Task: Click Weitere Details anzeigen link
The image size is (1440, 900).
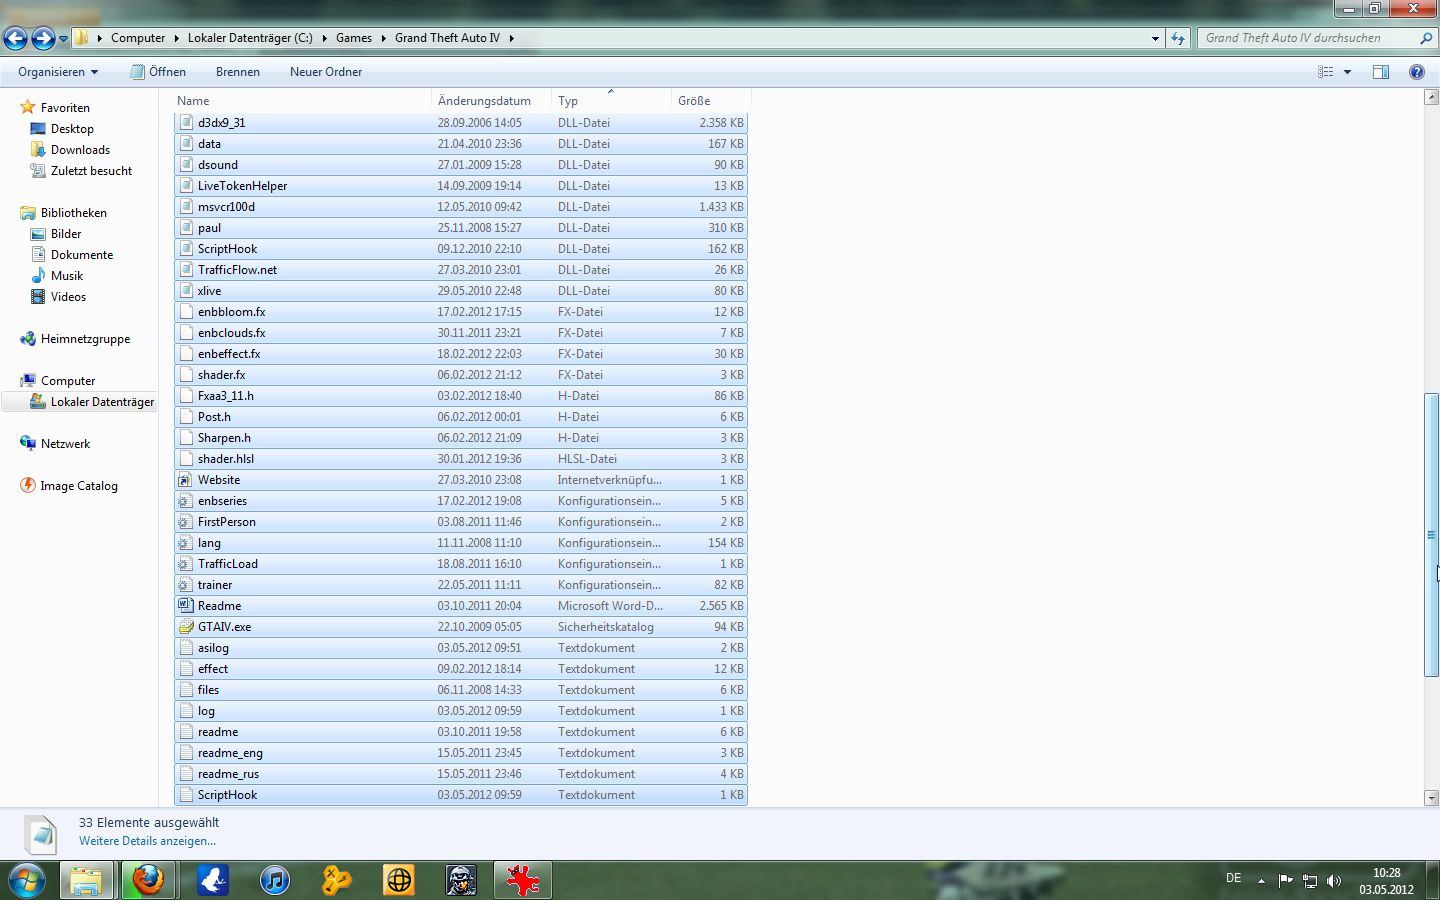Action: pyautogui.click(x=147, y=841)
